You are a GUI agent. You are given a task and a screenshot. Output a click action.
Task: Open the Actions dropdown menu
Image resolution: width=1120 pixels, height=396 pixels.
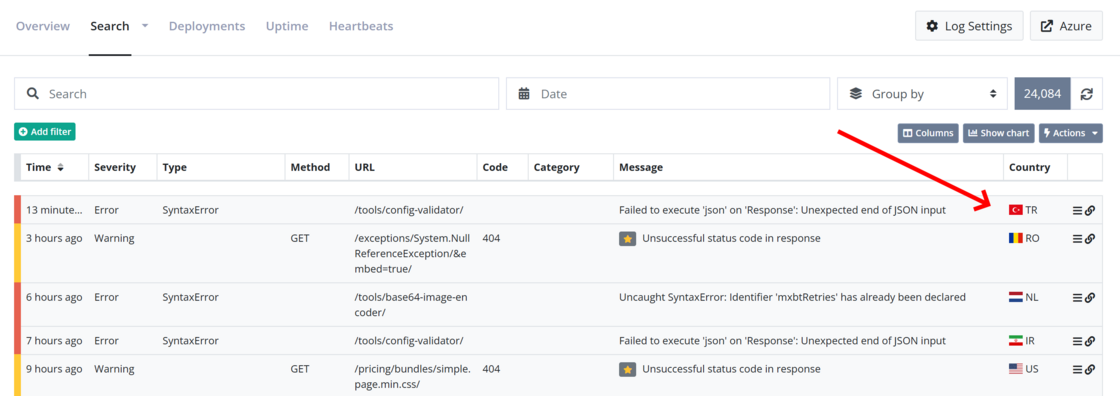pos(1071,133)
